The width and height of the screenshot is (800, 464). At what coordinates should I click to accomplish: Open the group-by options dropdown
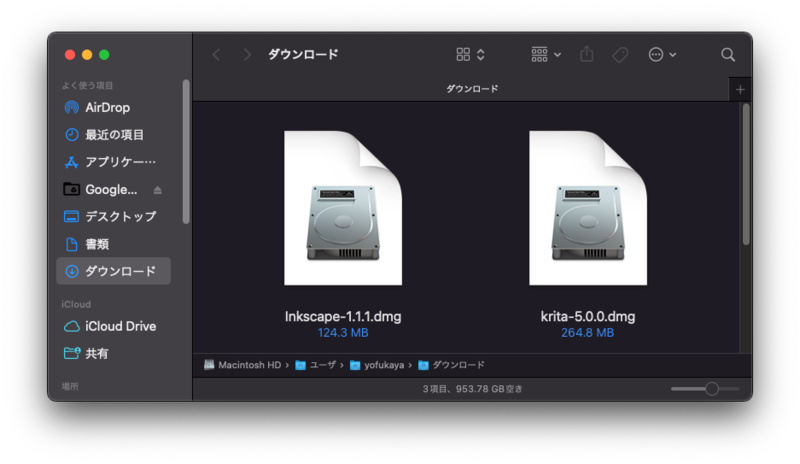(546, 55)
